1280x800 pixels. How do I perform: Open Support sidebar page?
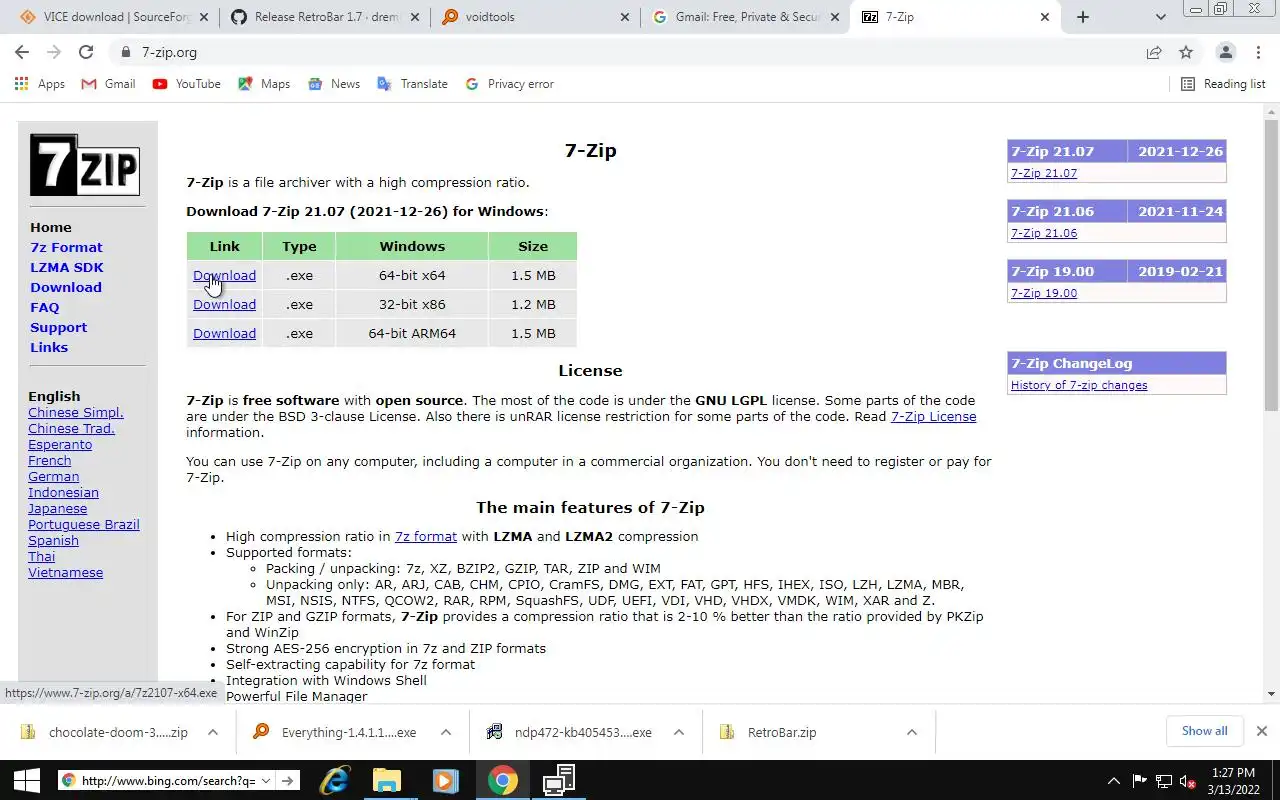click(58, 327)
